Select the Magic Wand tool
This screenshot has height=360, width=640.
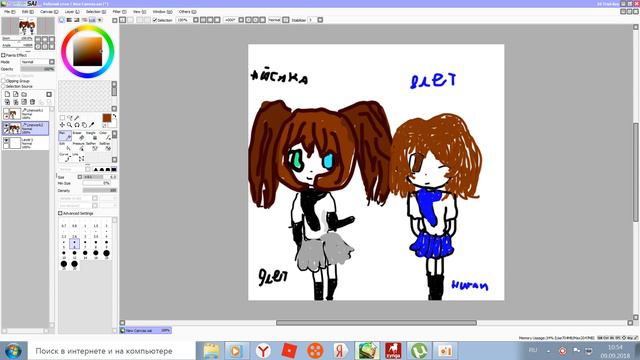(x=77, y=118)
